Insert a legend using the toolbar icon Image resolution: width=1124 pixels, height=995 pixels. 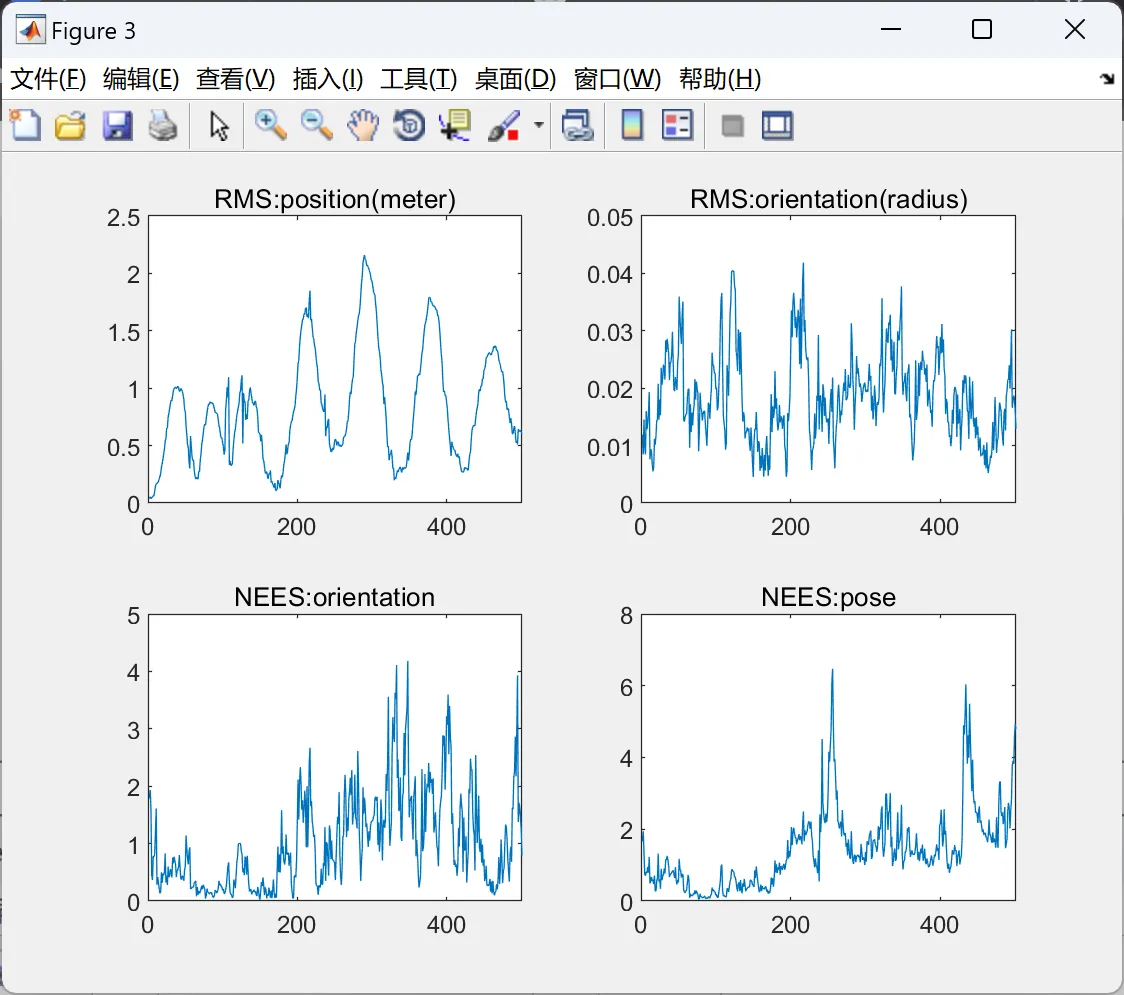pyautogui.click(x=677, y=125)
